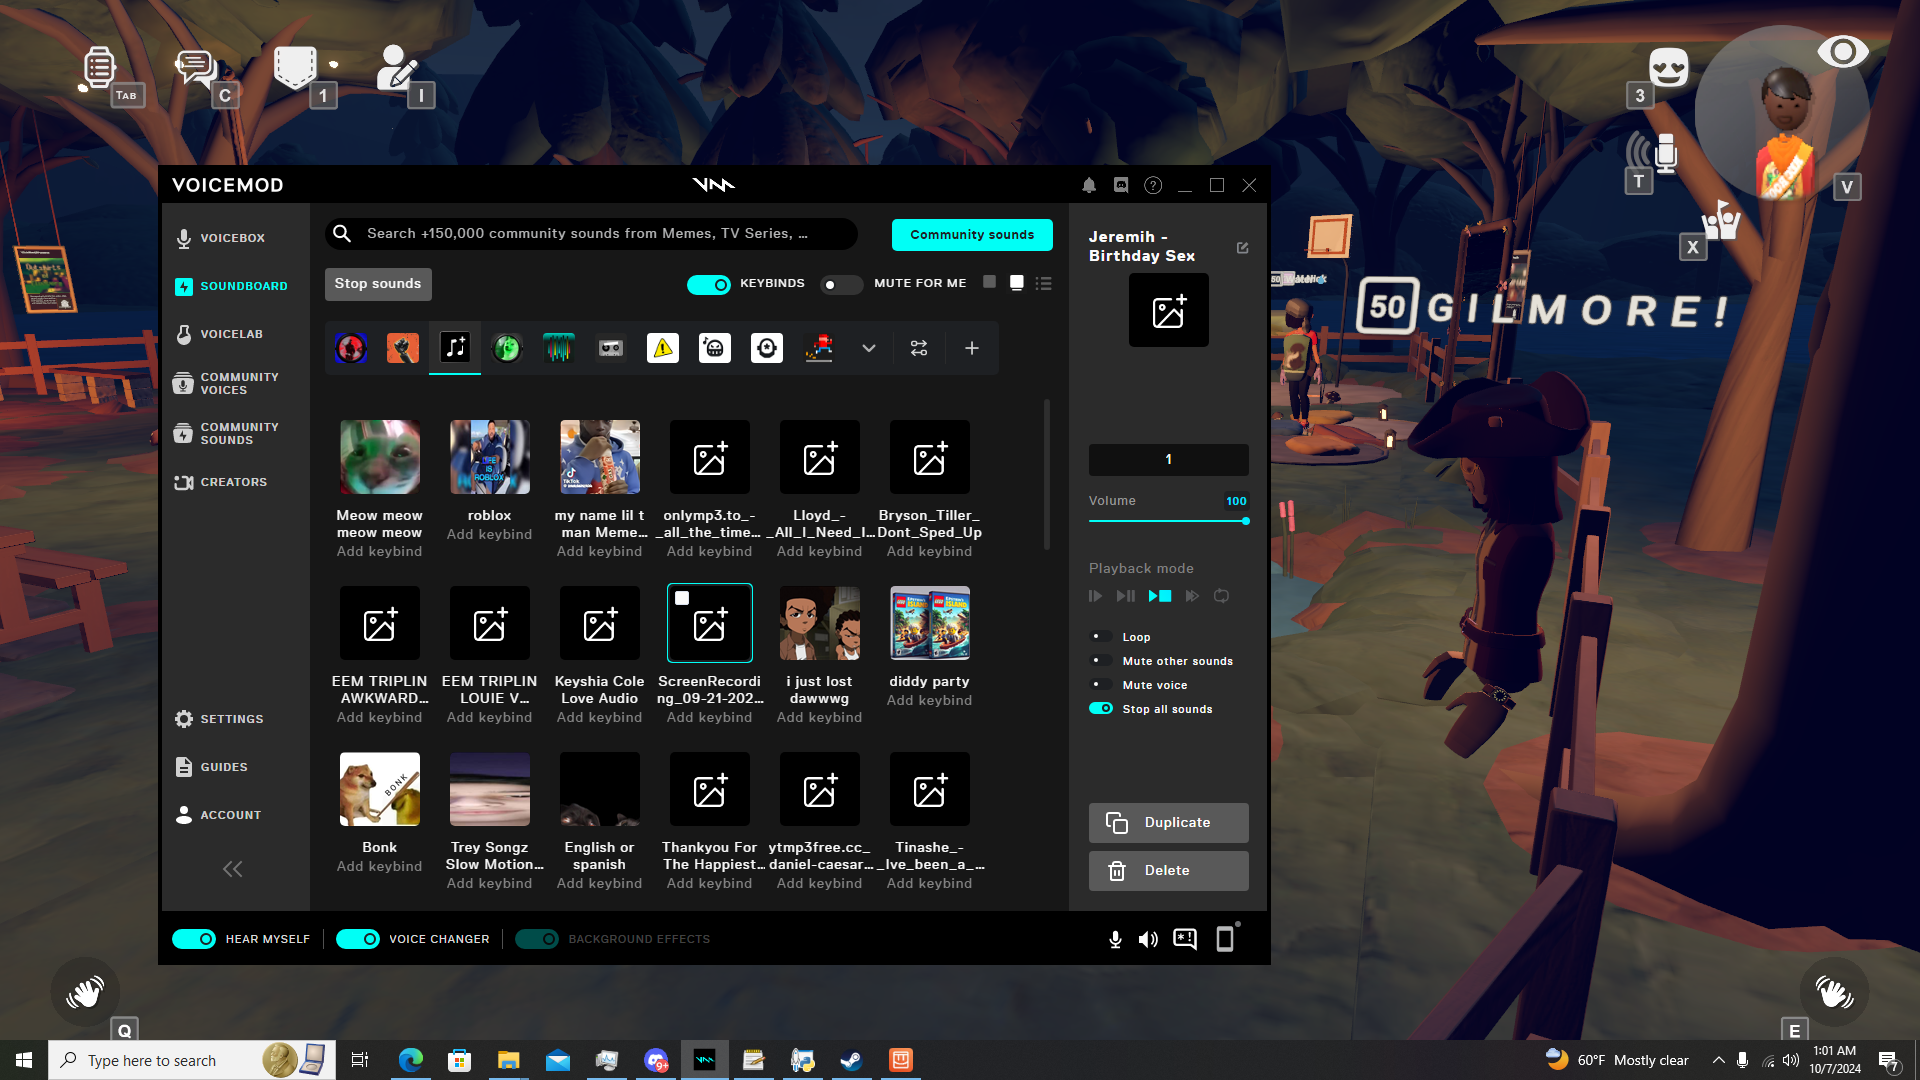The image size is (1920, 1080).
Task: Click the reorder soundboards swap icon
Action: (x=919, y=348)
